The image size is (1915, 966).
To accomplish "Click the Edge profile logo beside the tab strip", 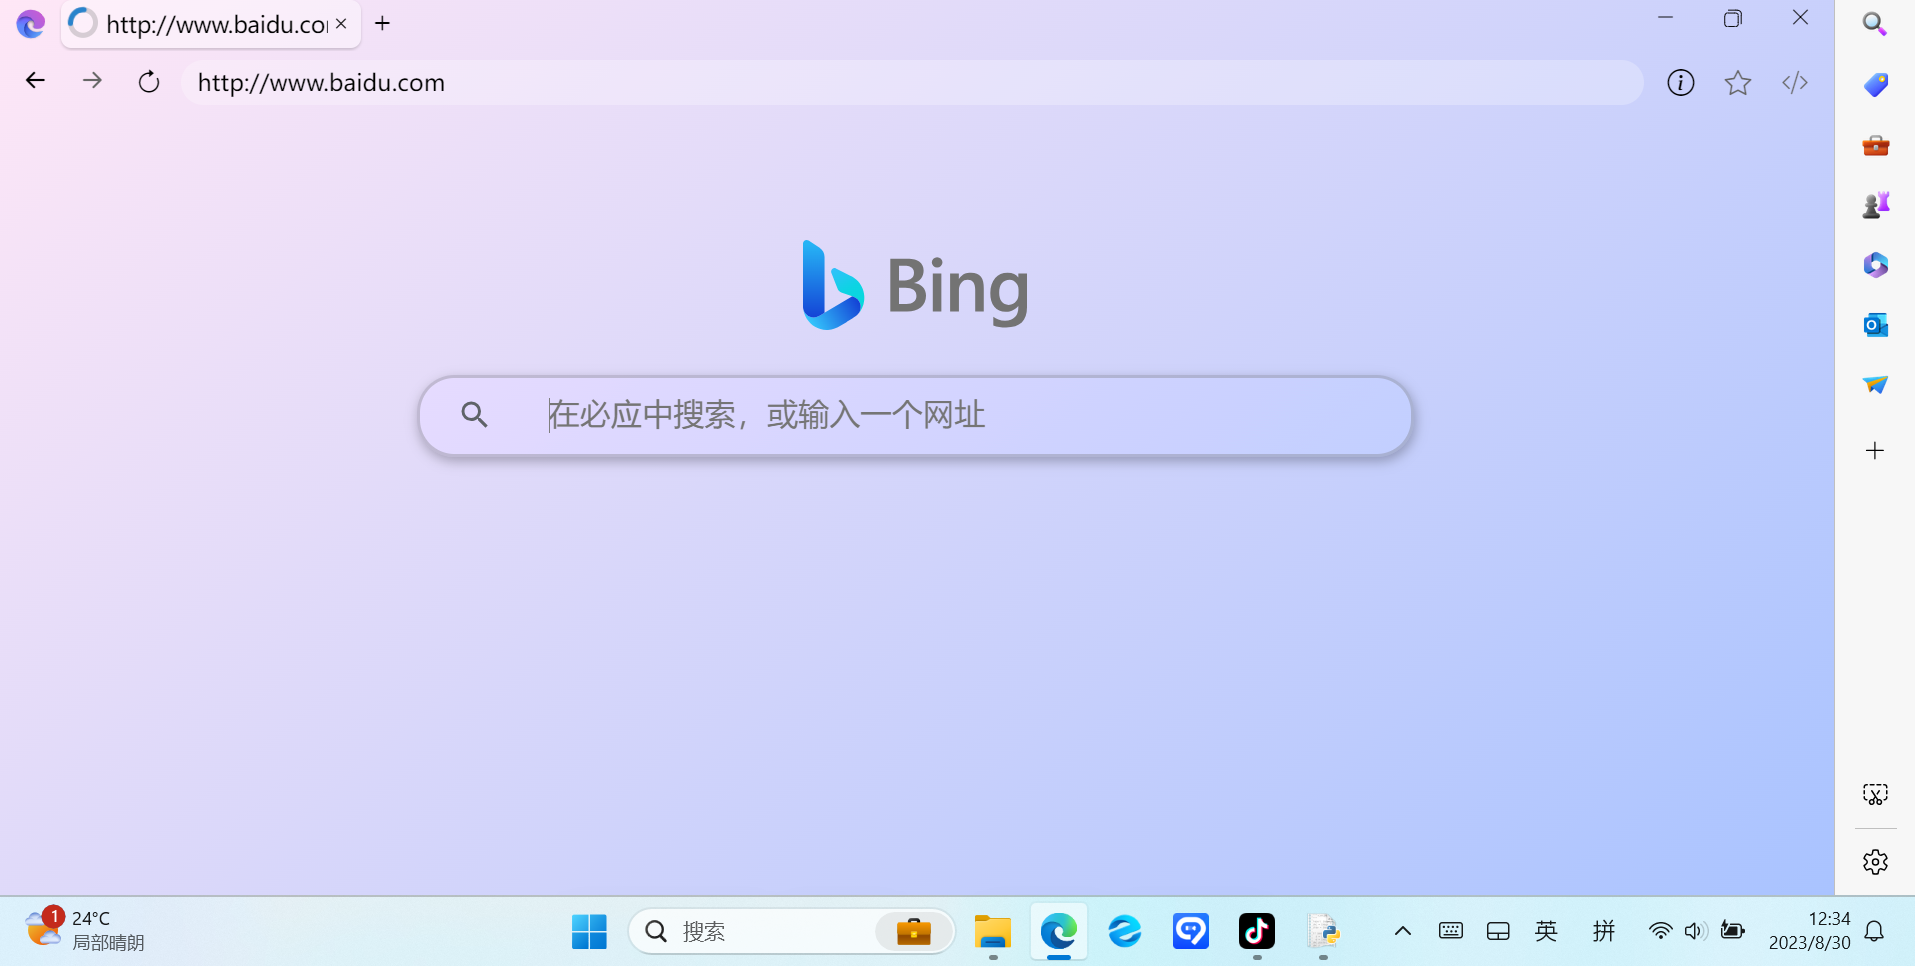I will (31, 24).
